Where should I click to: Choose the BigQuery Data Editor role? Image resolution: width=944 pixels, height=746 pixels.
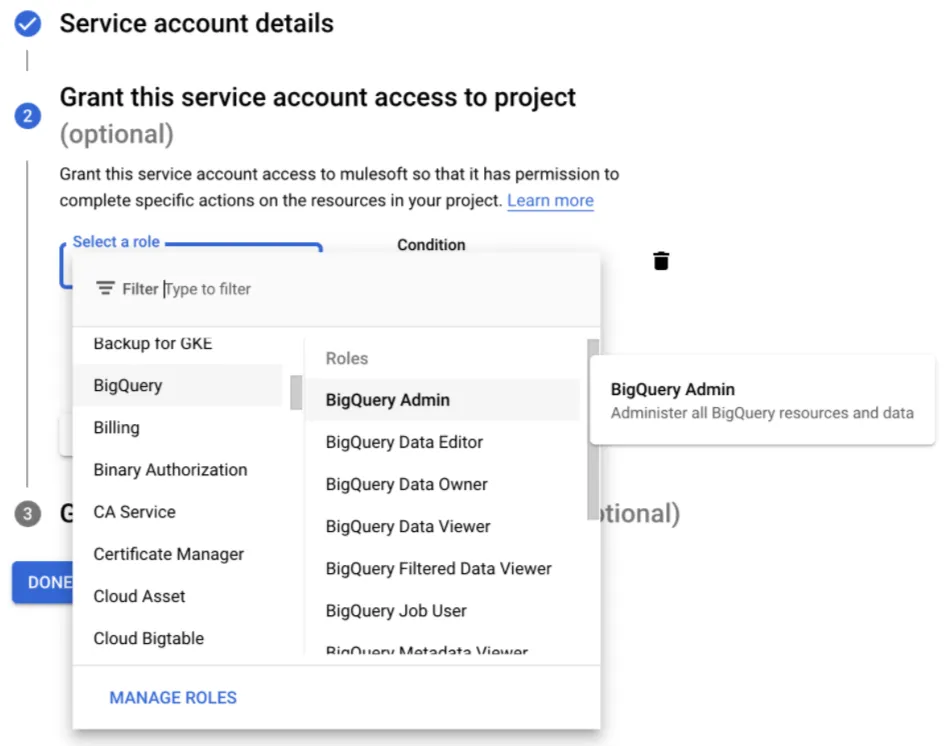click(x=442, y=442)
